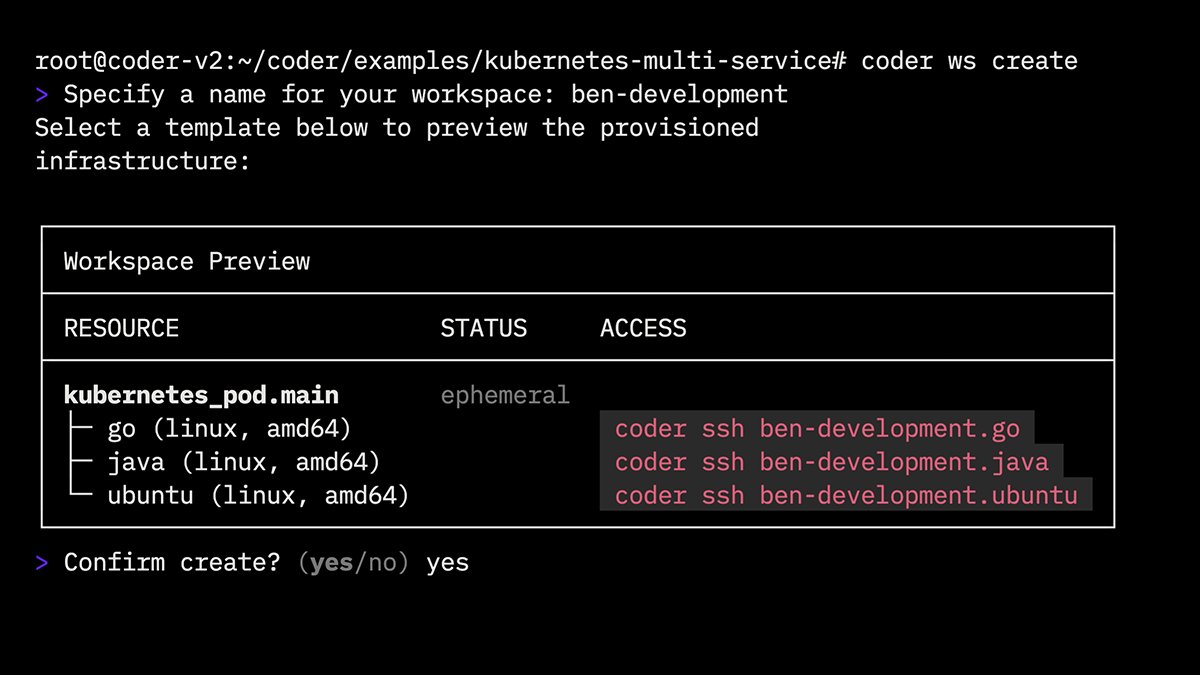Click the typed "yes" answer after the parentheses

pyautogui.click(x=447, y=564)
